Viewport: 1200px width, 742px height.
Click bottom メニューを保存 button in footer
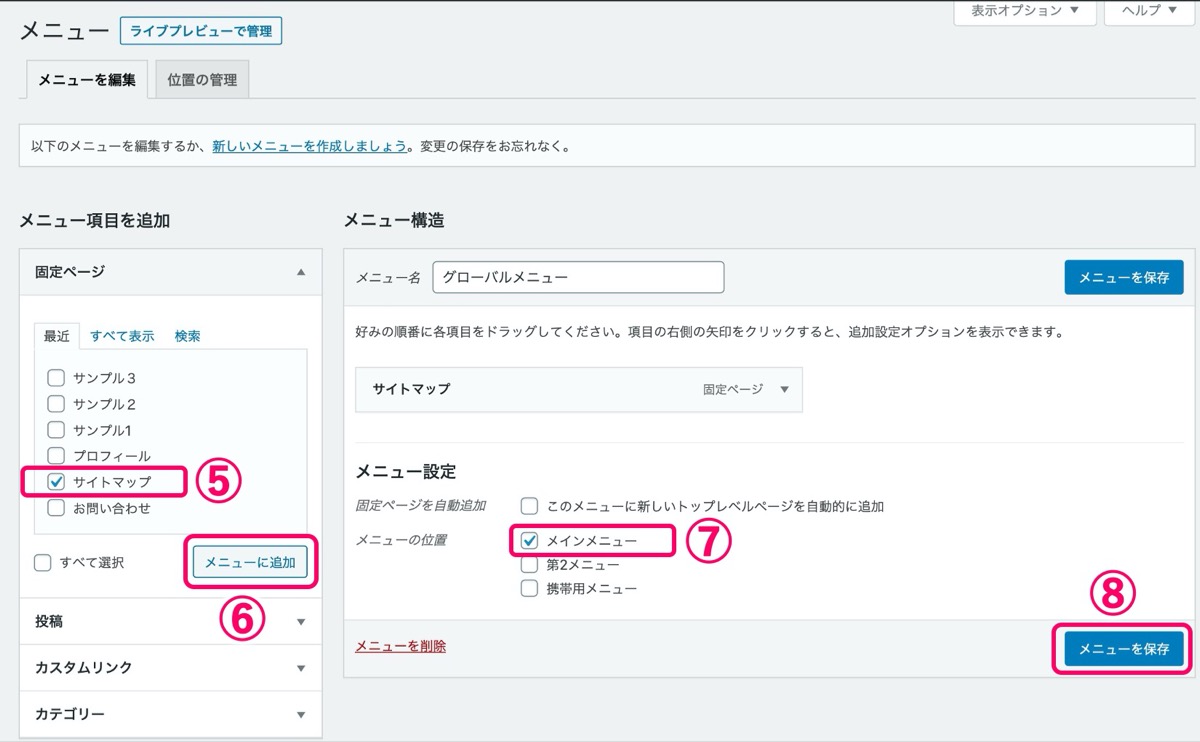(x=1124, y=649)
